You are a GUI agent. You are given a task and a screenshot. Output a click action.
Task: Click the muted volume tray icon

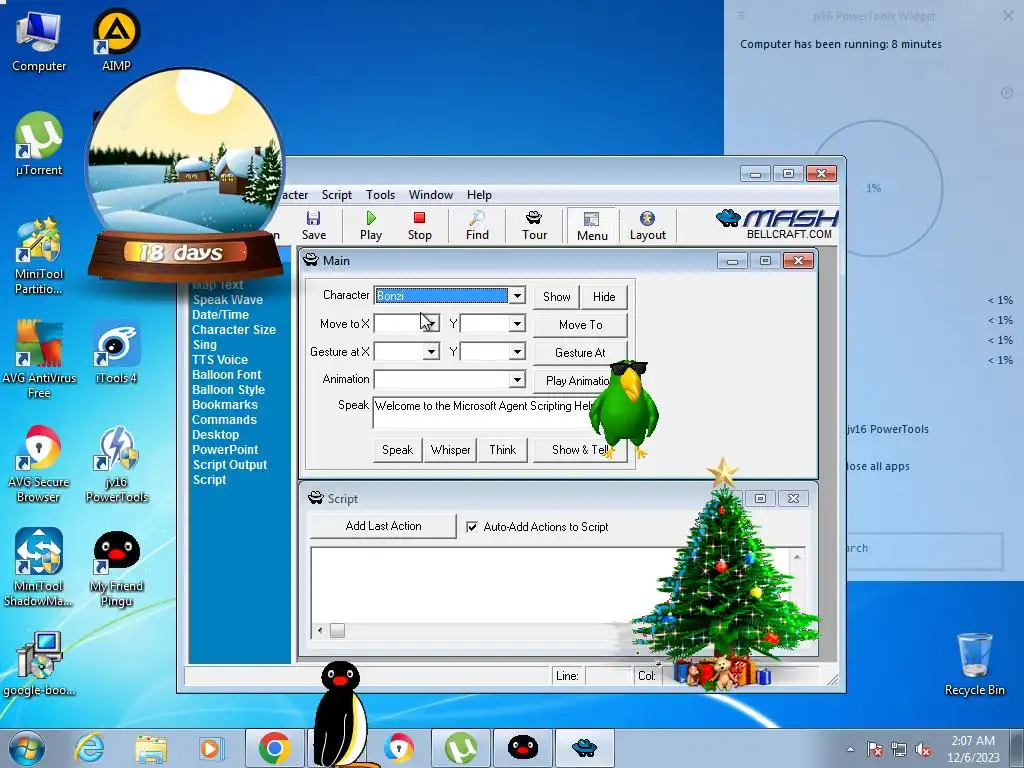[923, 749]
